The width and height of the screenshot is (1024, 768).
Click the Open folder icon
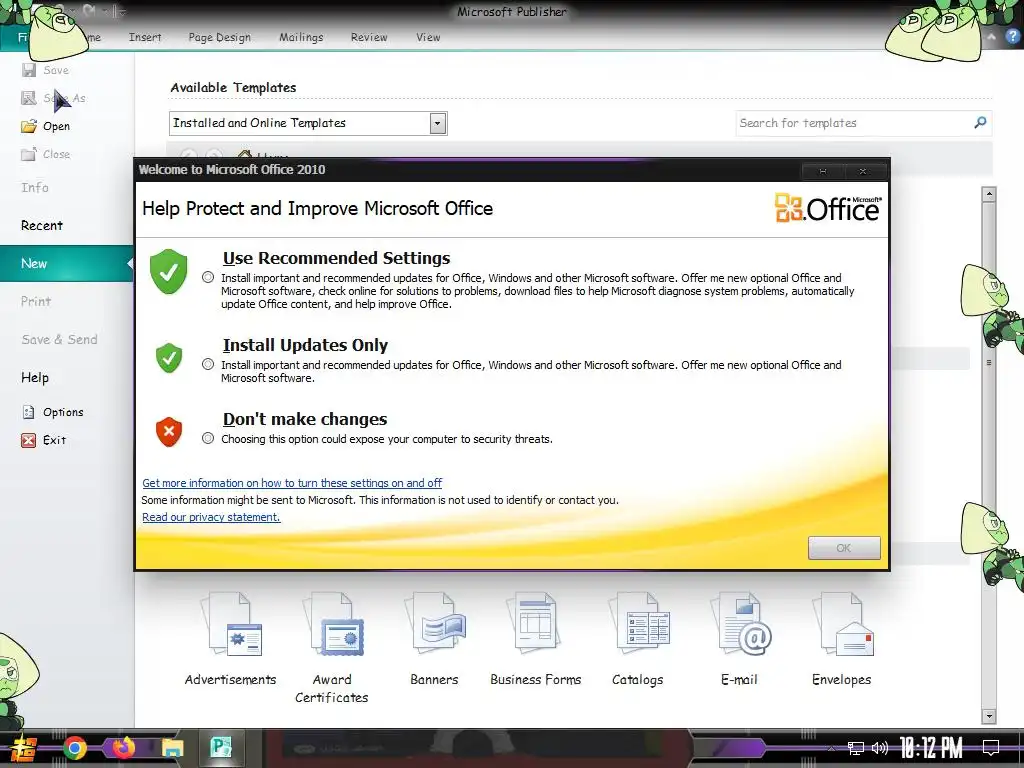coord(29,126)
